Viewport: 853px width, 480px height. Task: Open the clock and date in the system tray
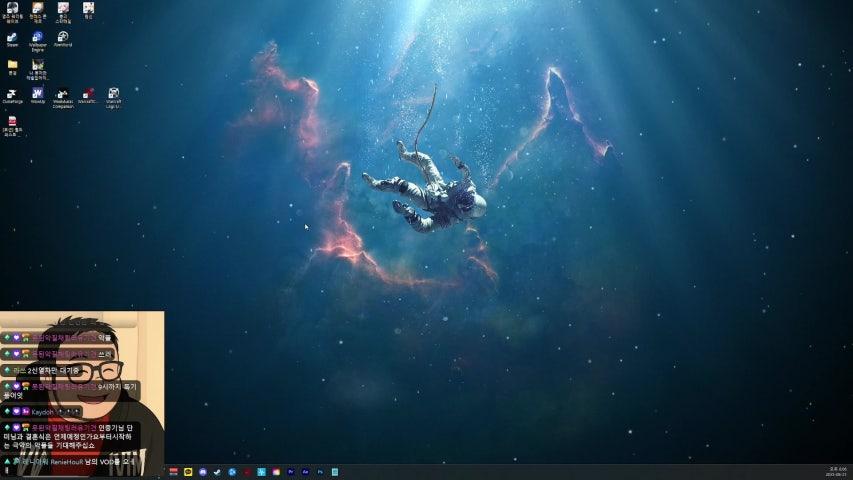click(x=838, y=472)
